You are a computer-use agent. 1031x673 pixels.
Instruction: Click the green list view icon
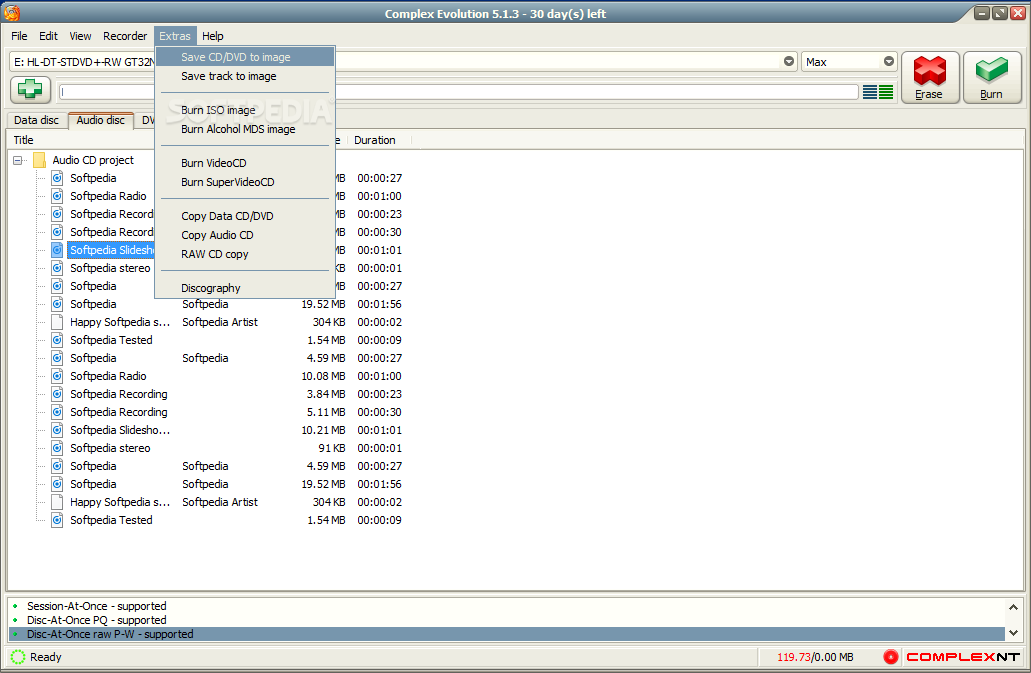[886, 92]
